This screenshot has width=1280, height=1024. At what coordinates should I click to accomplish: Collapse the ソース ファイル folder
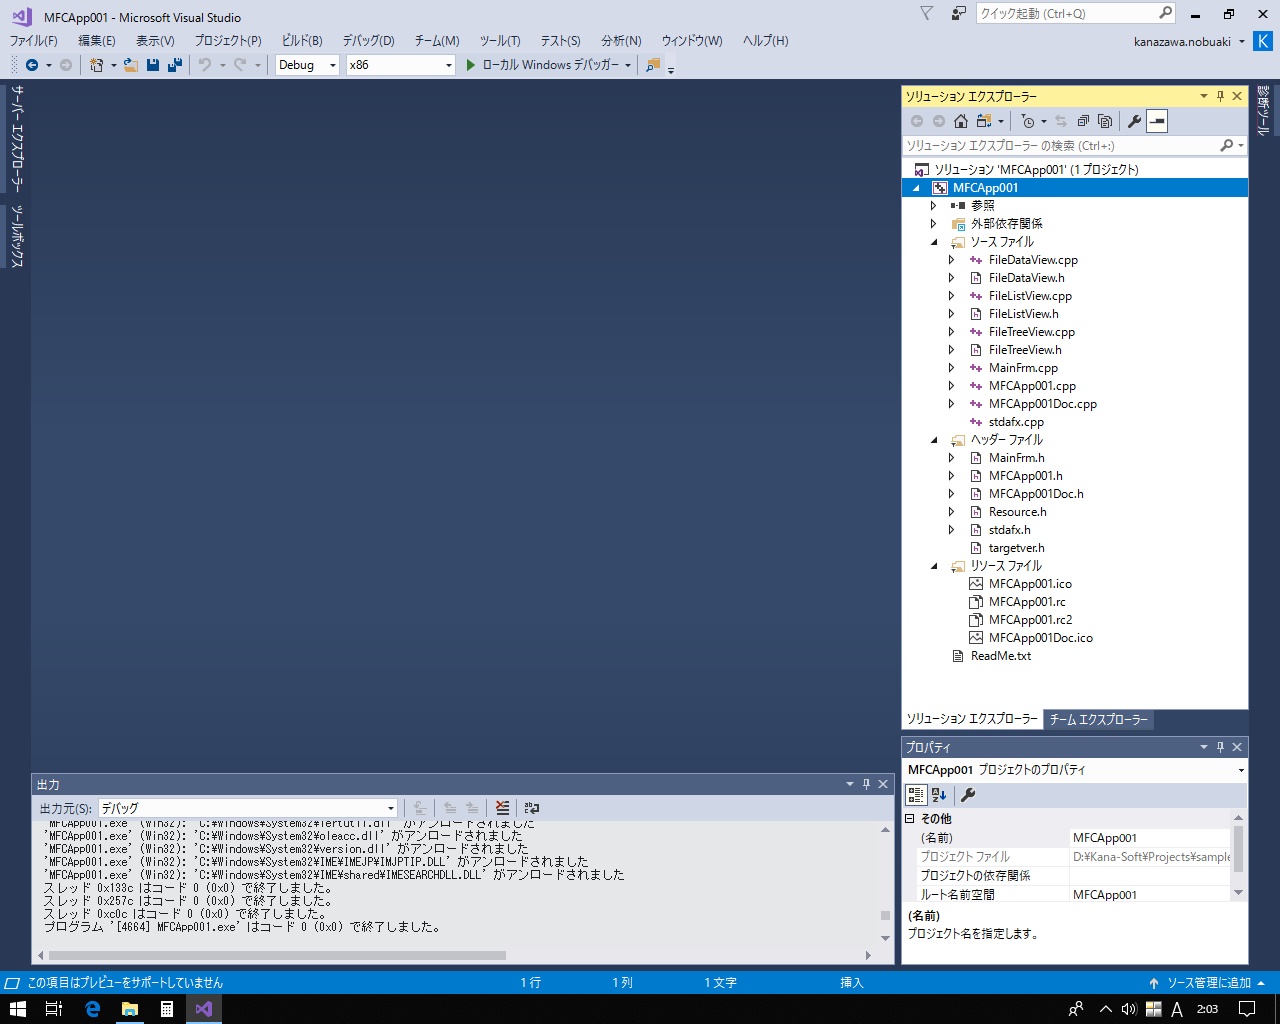[x=935, y=242]
